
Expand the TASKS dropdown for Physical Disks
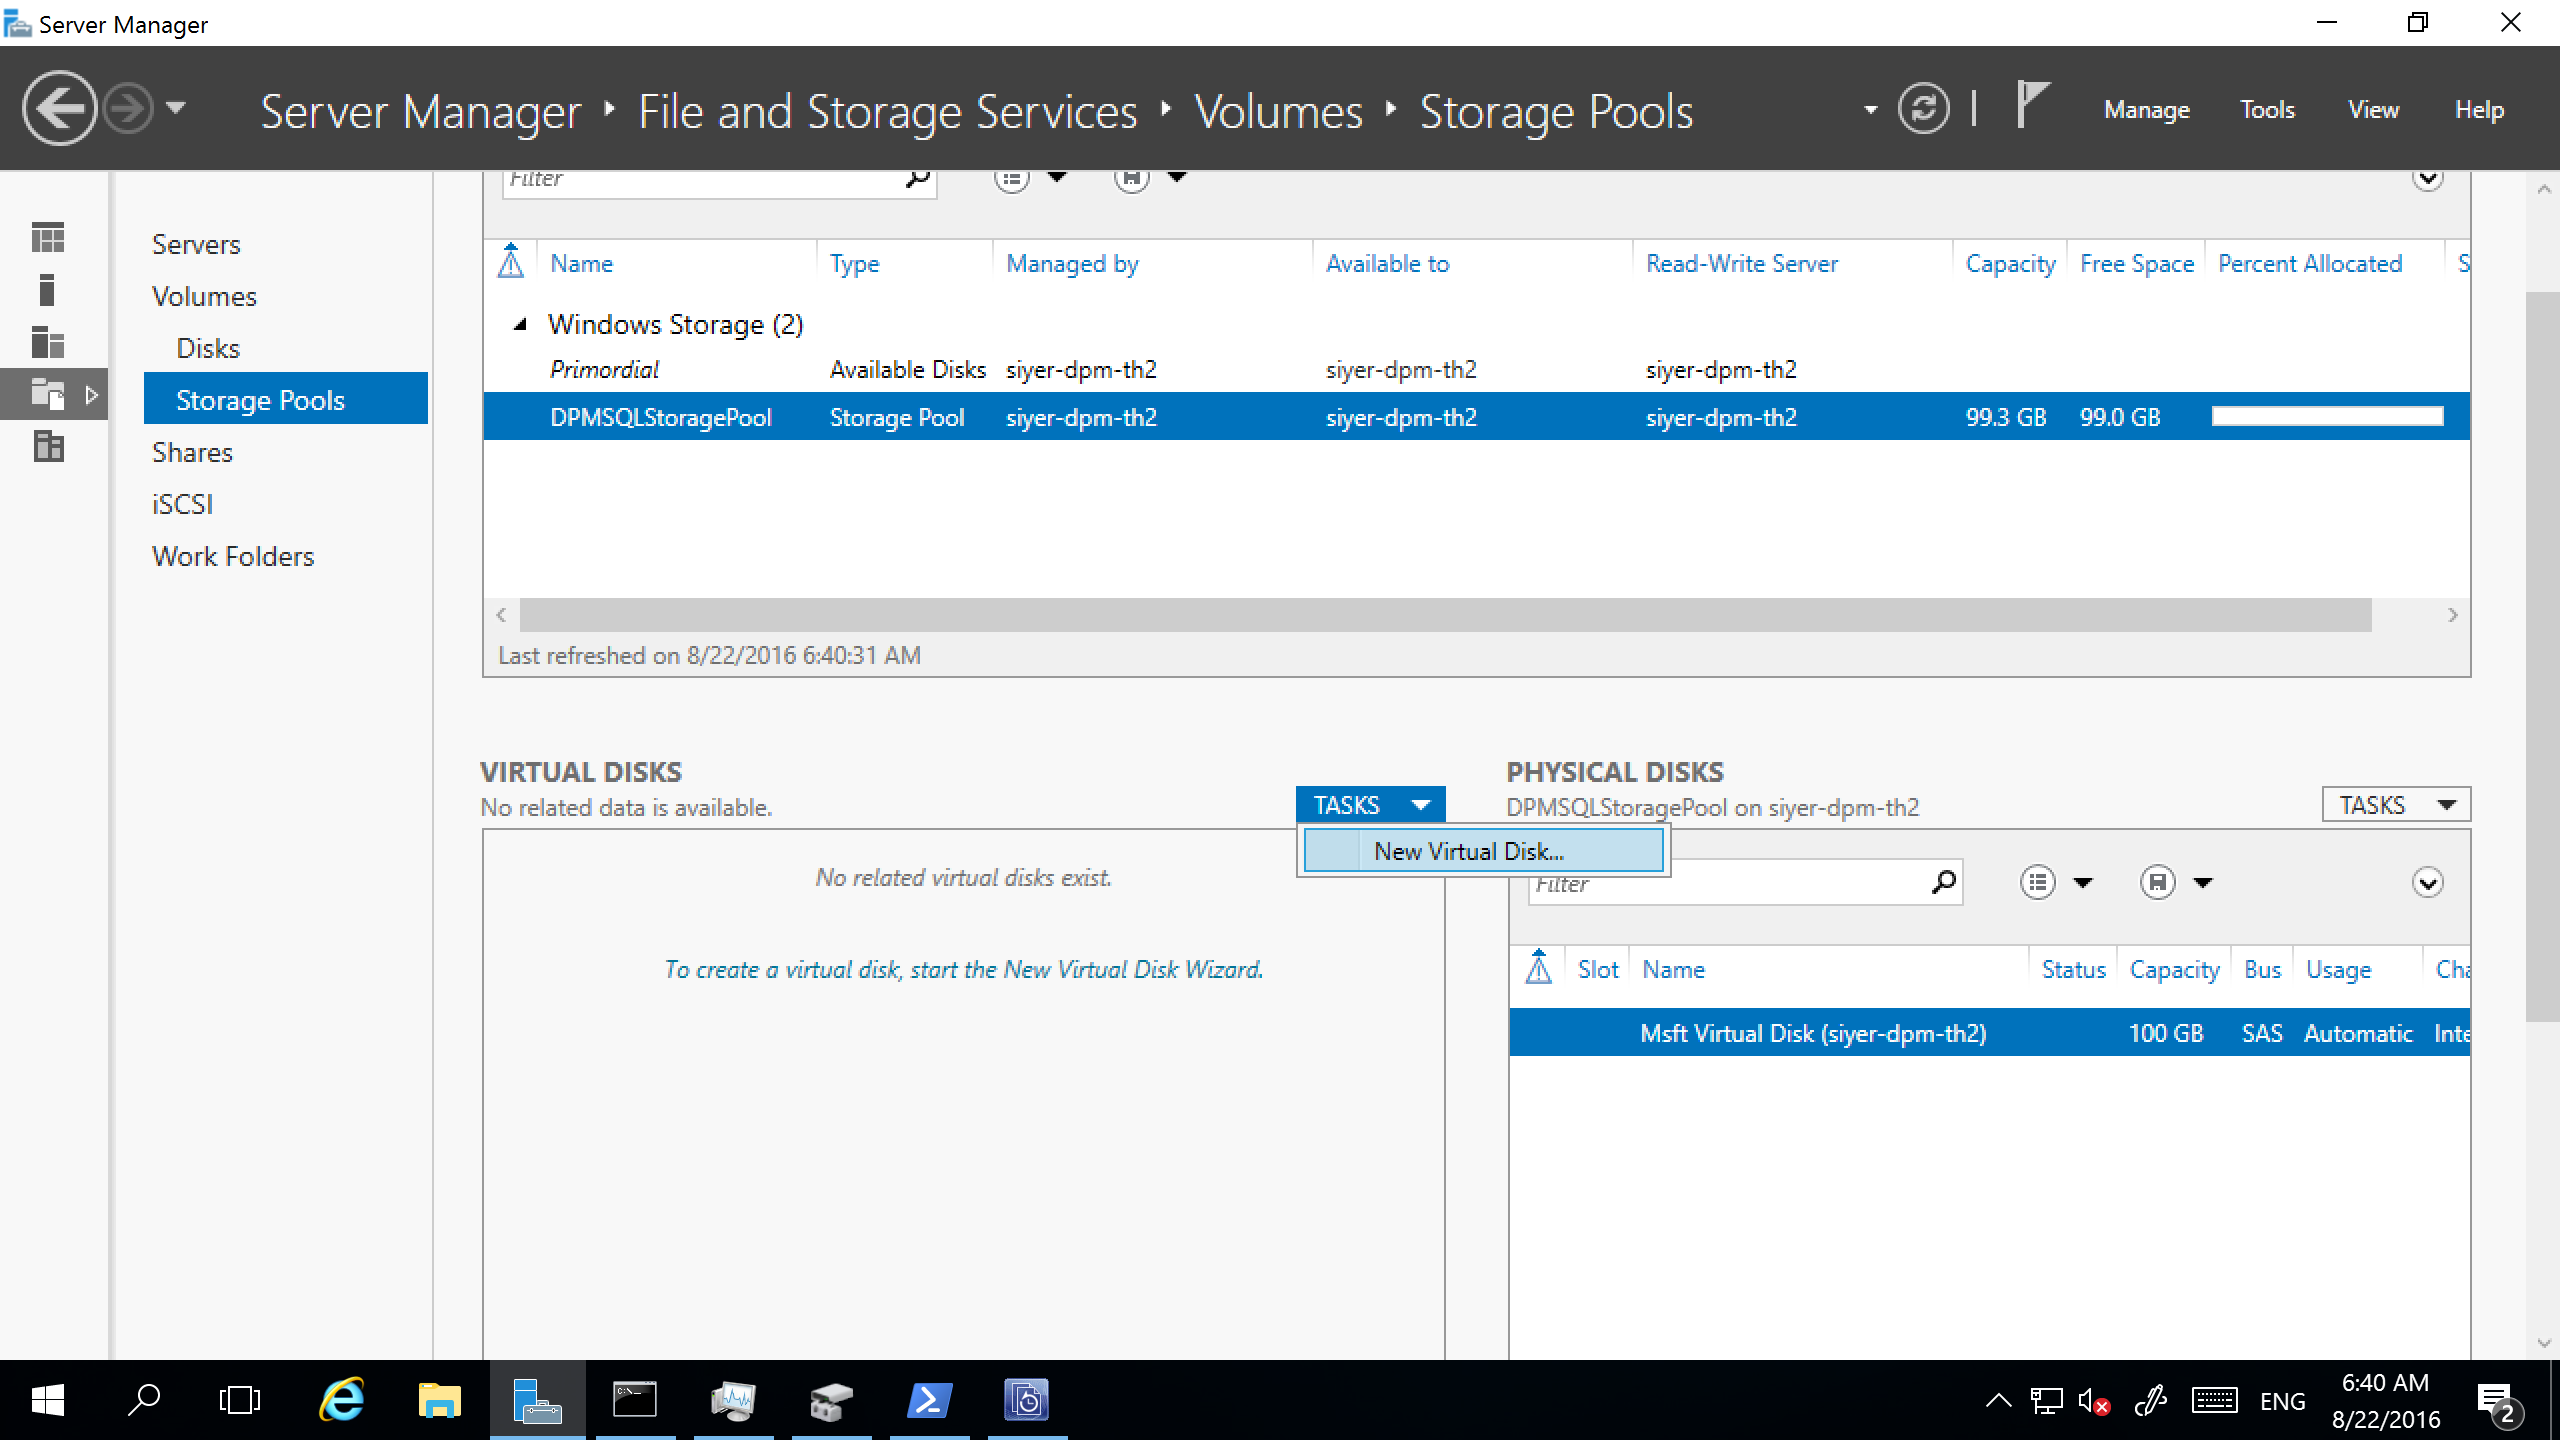point(2395,804)
